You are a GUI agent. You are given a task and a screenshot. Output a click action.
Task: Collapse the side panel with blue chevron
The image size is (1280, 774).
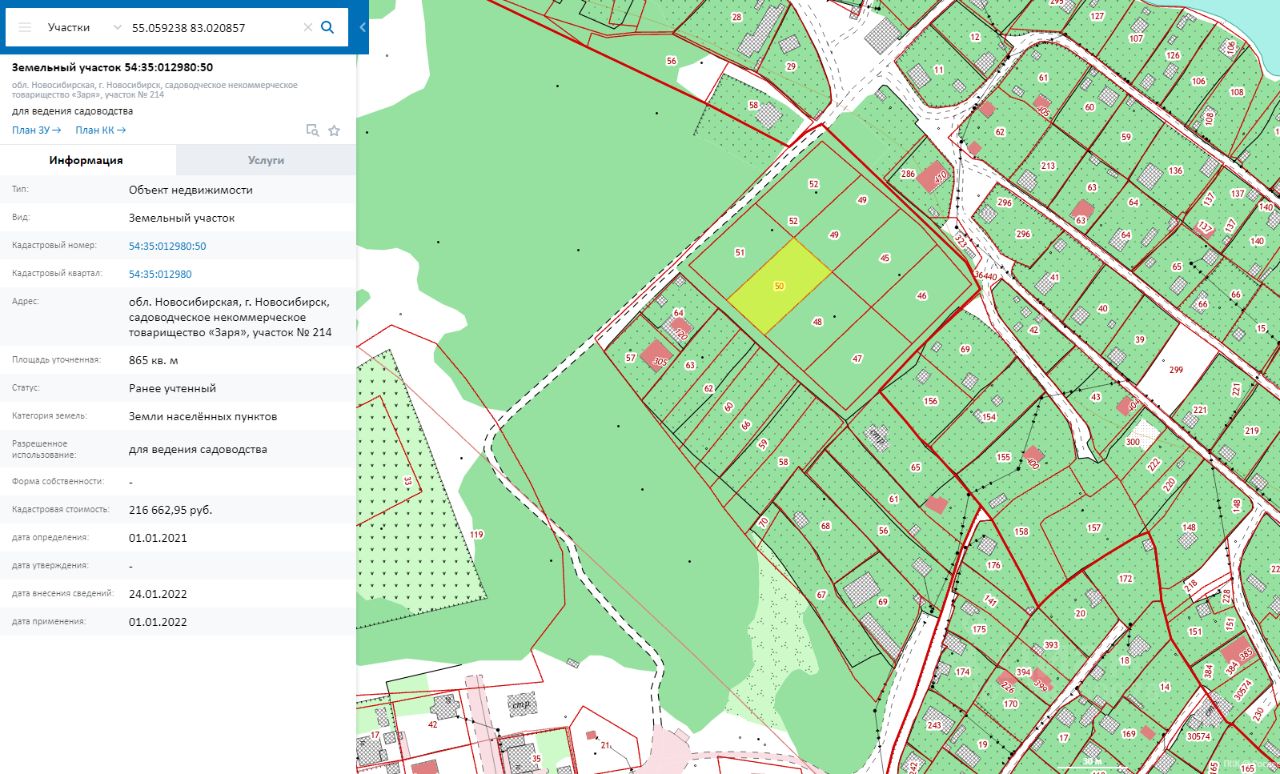tap(362, 27)
